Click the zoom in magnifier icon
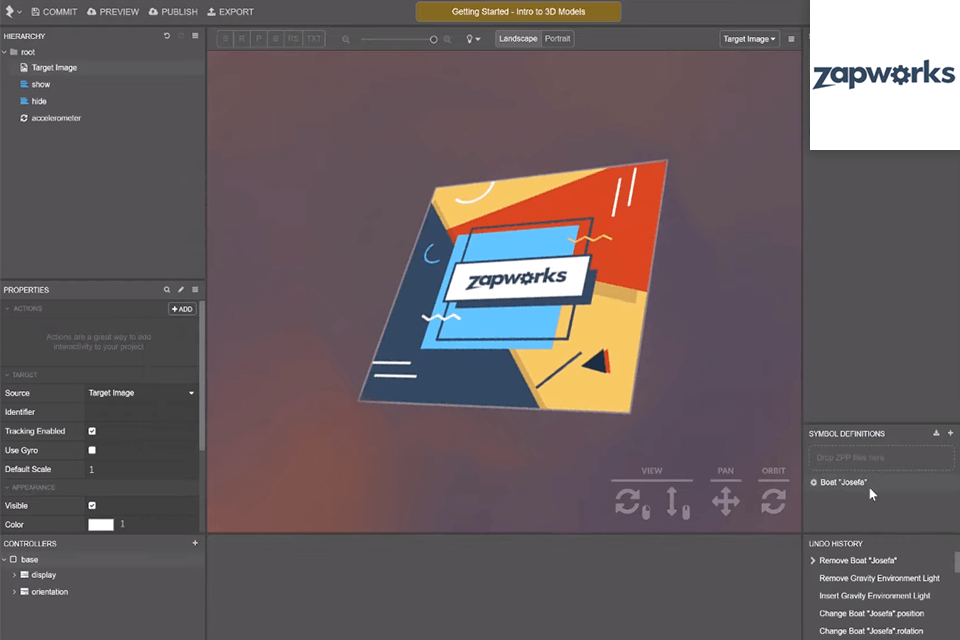 coord(448,39)
